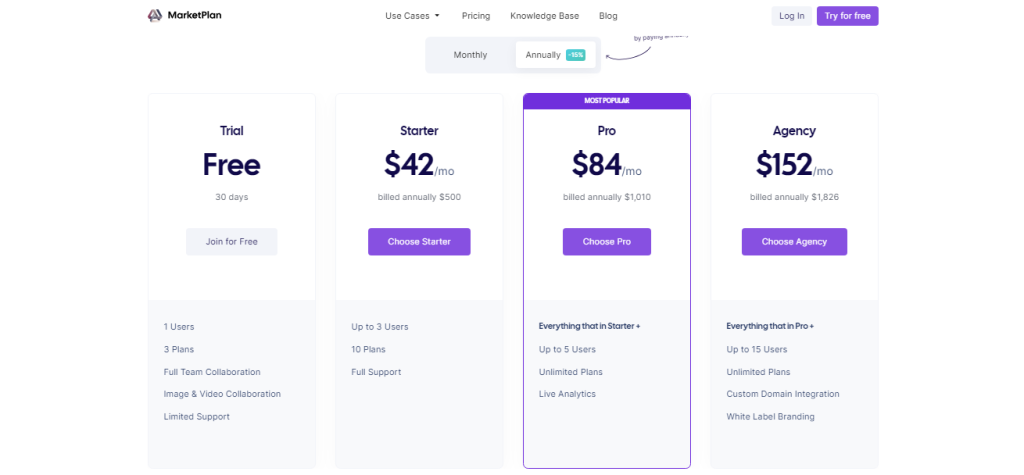The height and width of the screenshot is (475, 1024).
Task: Select the Choose Agency button
Action: click(x=794, y=242)
